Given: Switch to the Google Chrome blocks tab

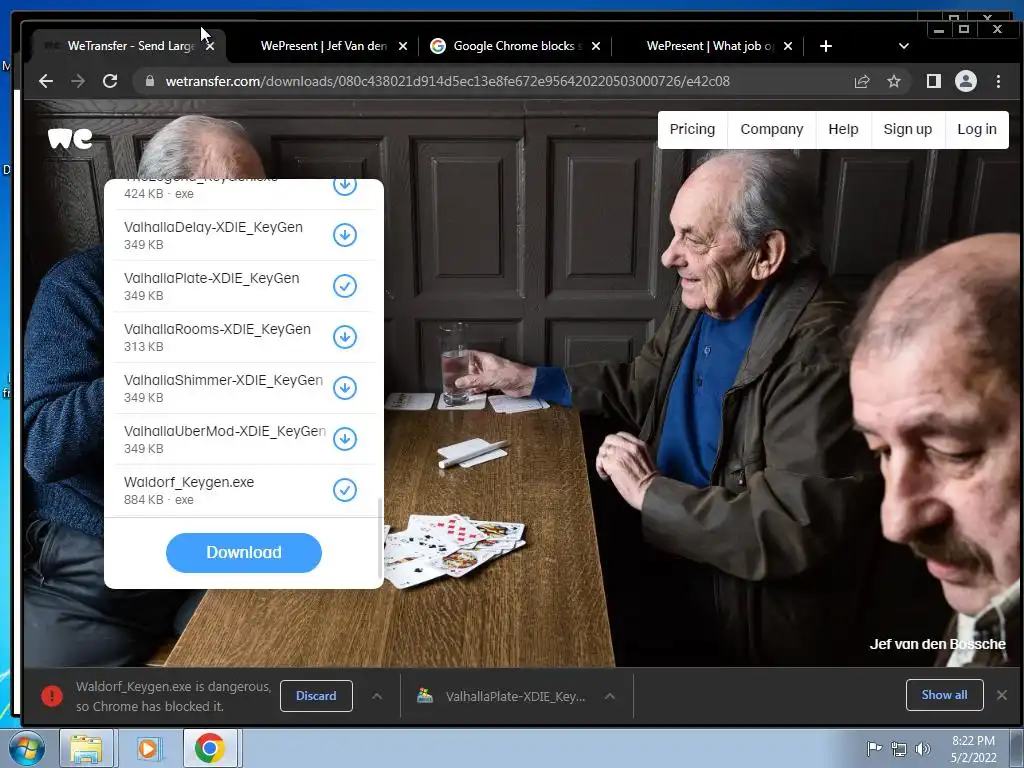Looking at the screenshot, I should (516, 46).
